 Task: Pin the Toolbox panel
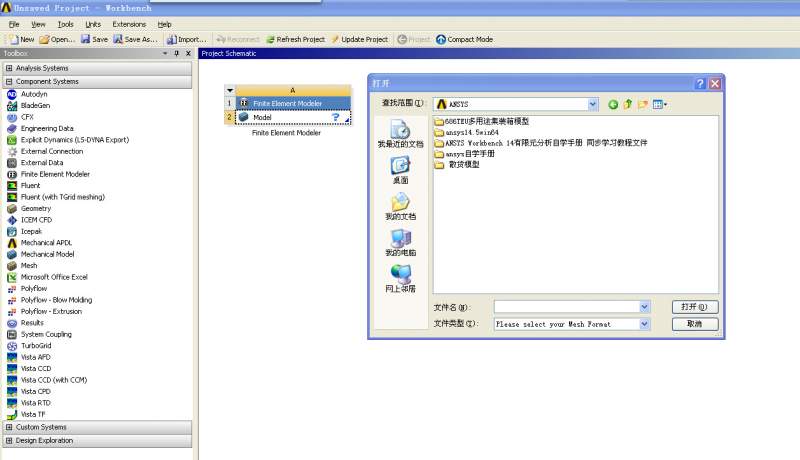177,54
